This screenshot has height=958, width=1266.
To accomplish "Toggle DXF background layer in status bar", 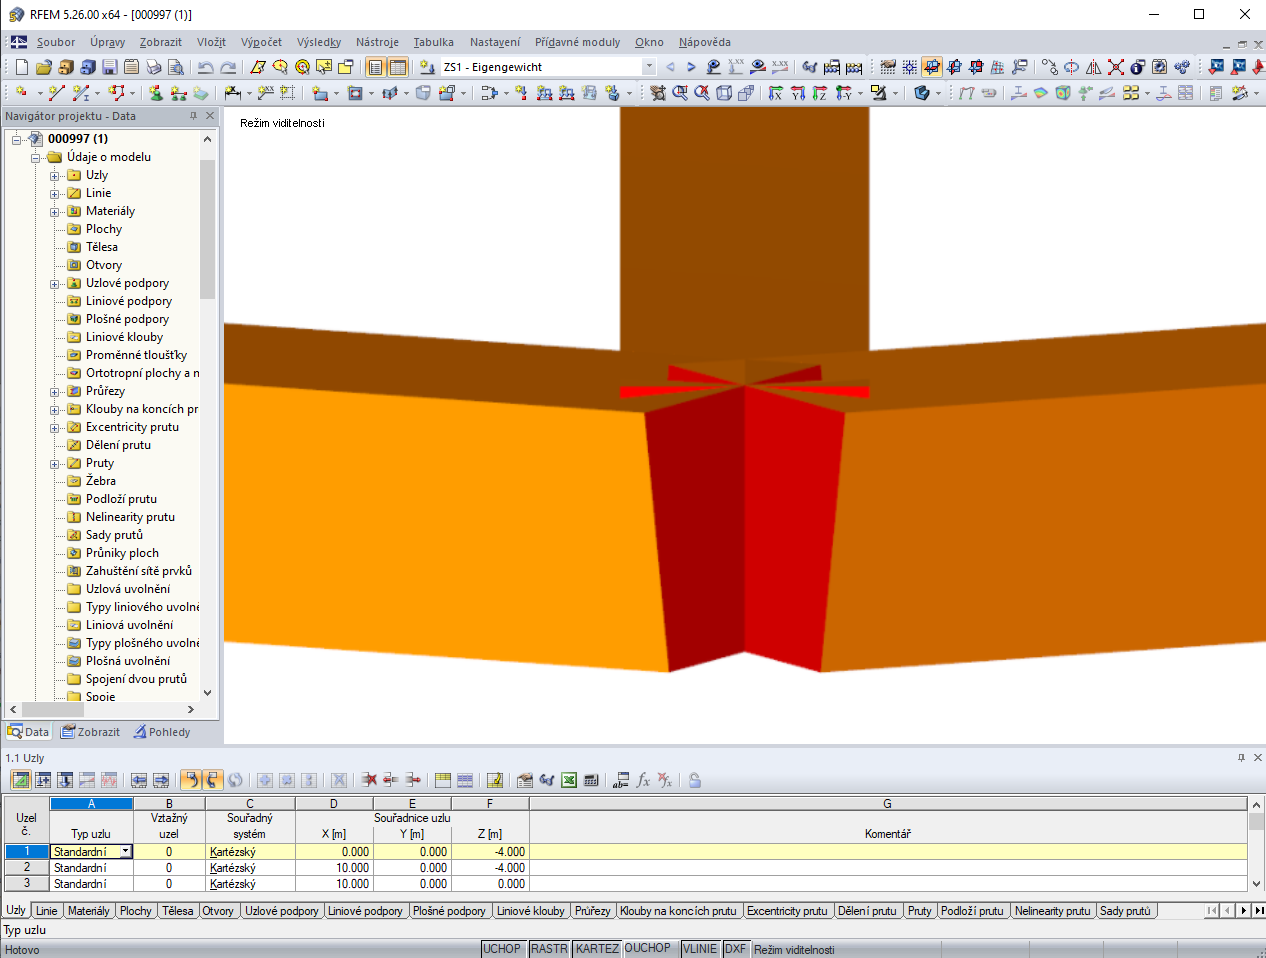I will pyautogui.click(x=736, y=949).
